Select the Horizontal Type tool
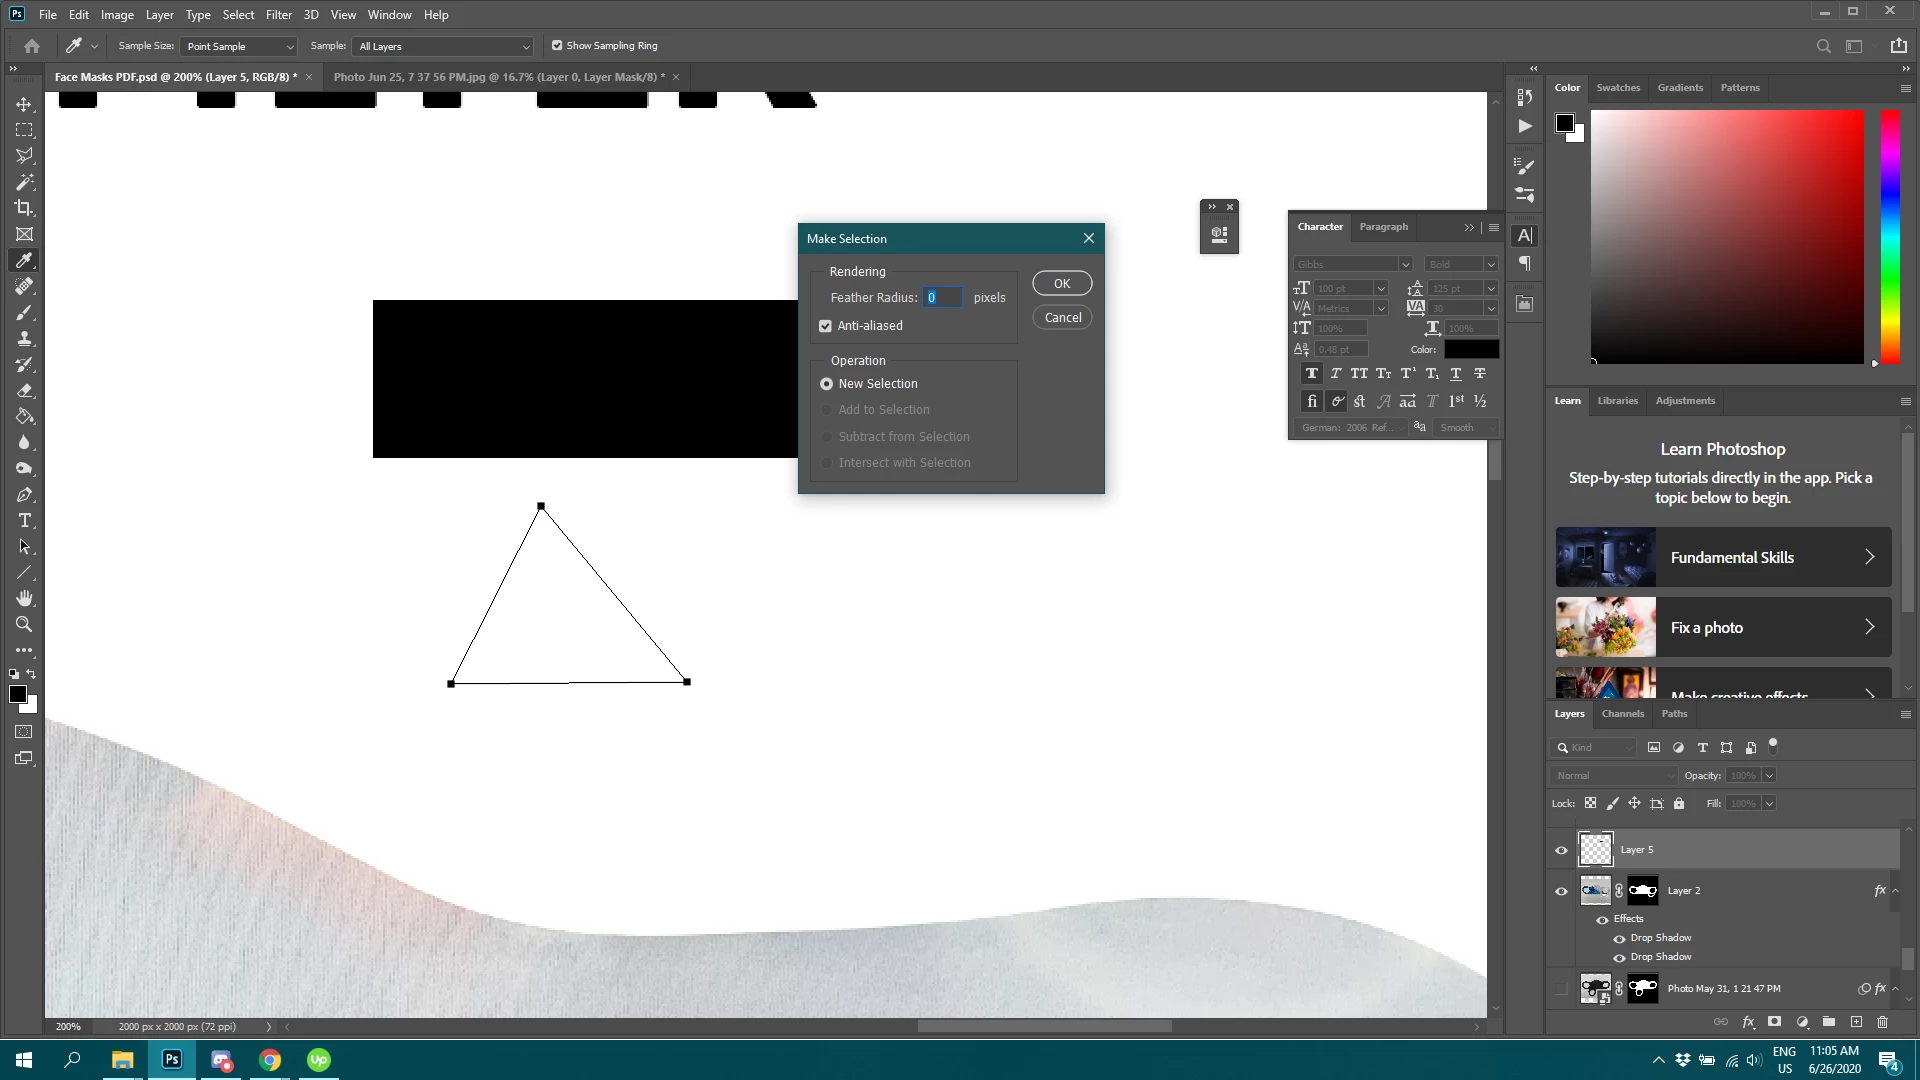 (x=24, y=521)
